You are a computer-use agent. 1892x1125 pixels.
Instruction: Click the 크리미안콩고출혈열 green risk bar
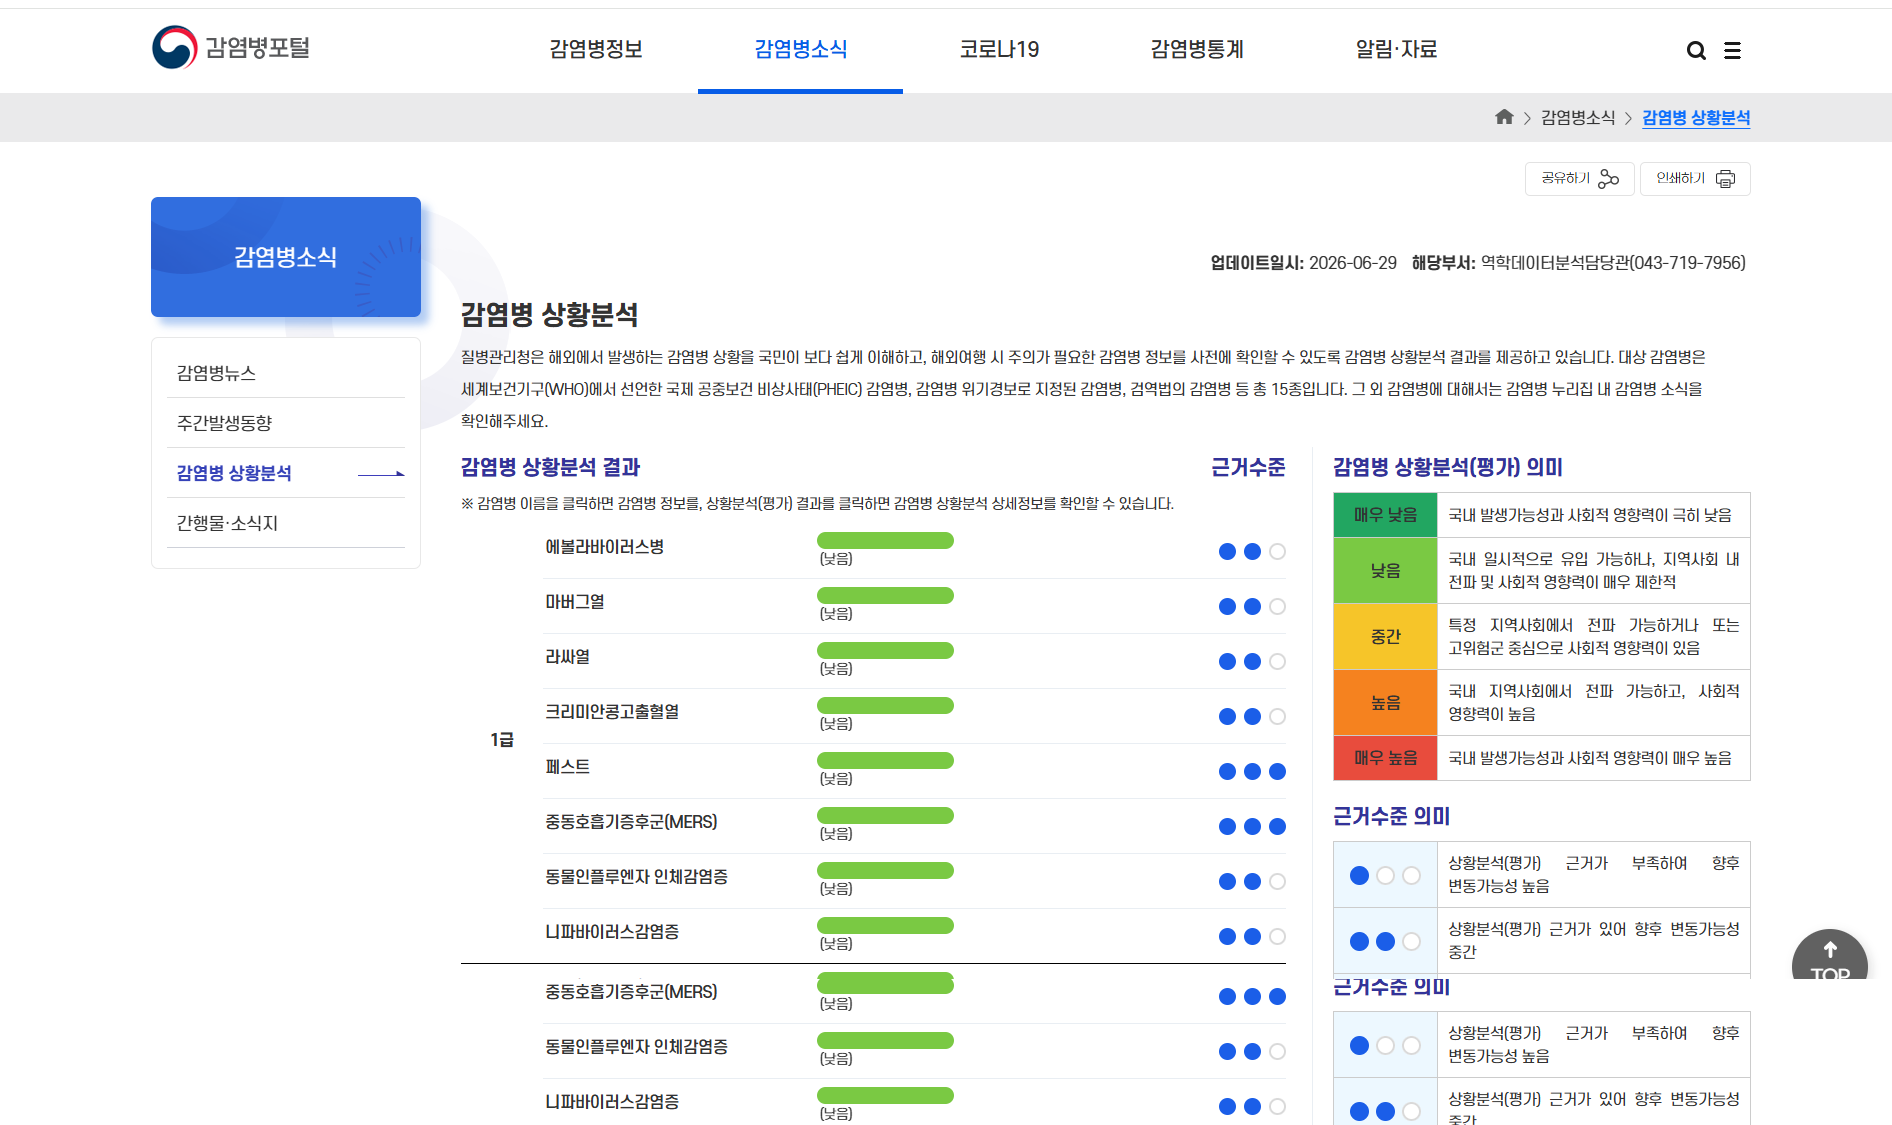(x=886, y=706)
